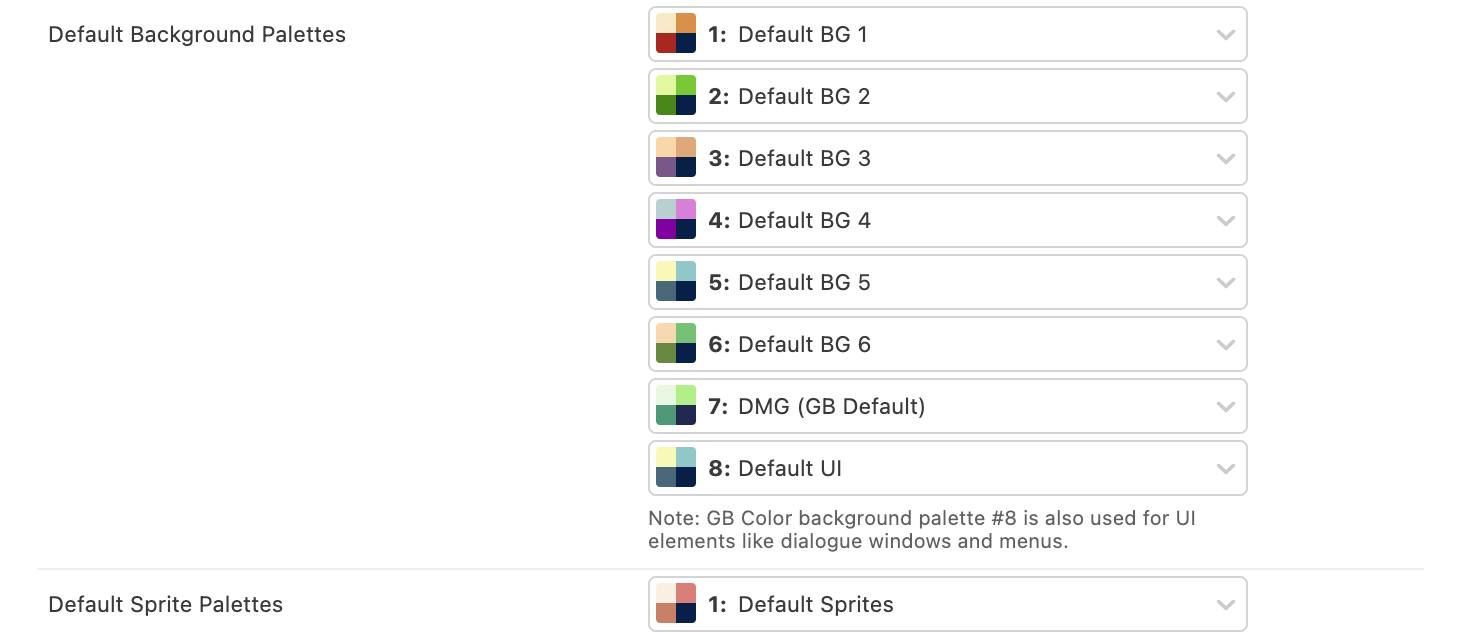
Task: Click the purple Default BG 4 swatch
Action: [x=676, y=220]
